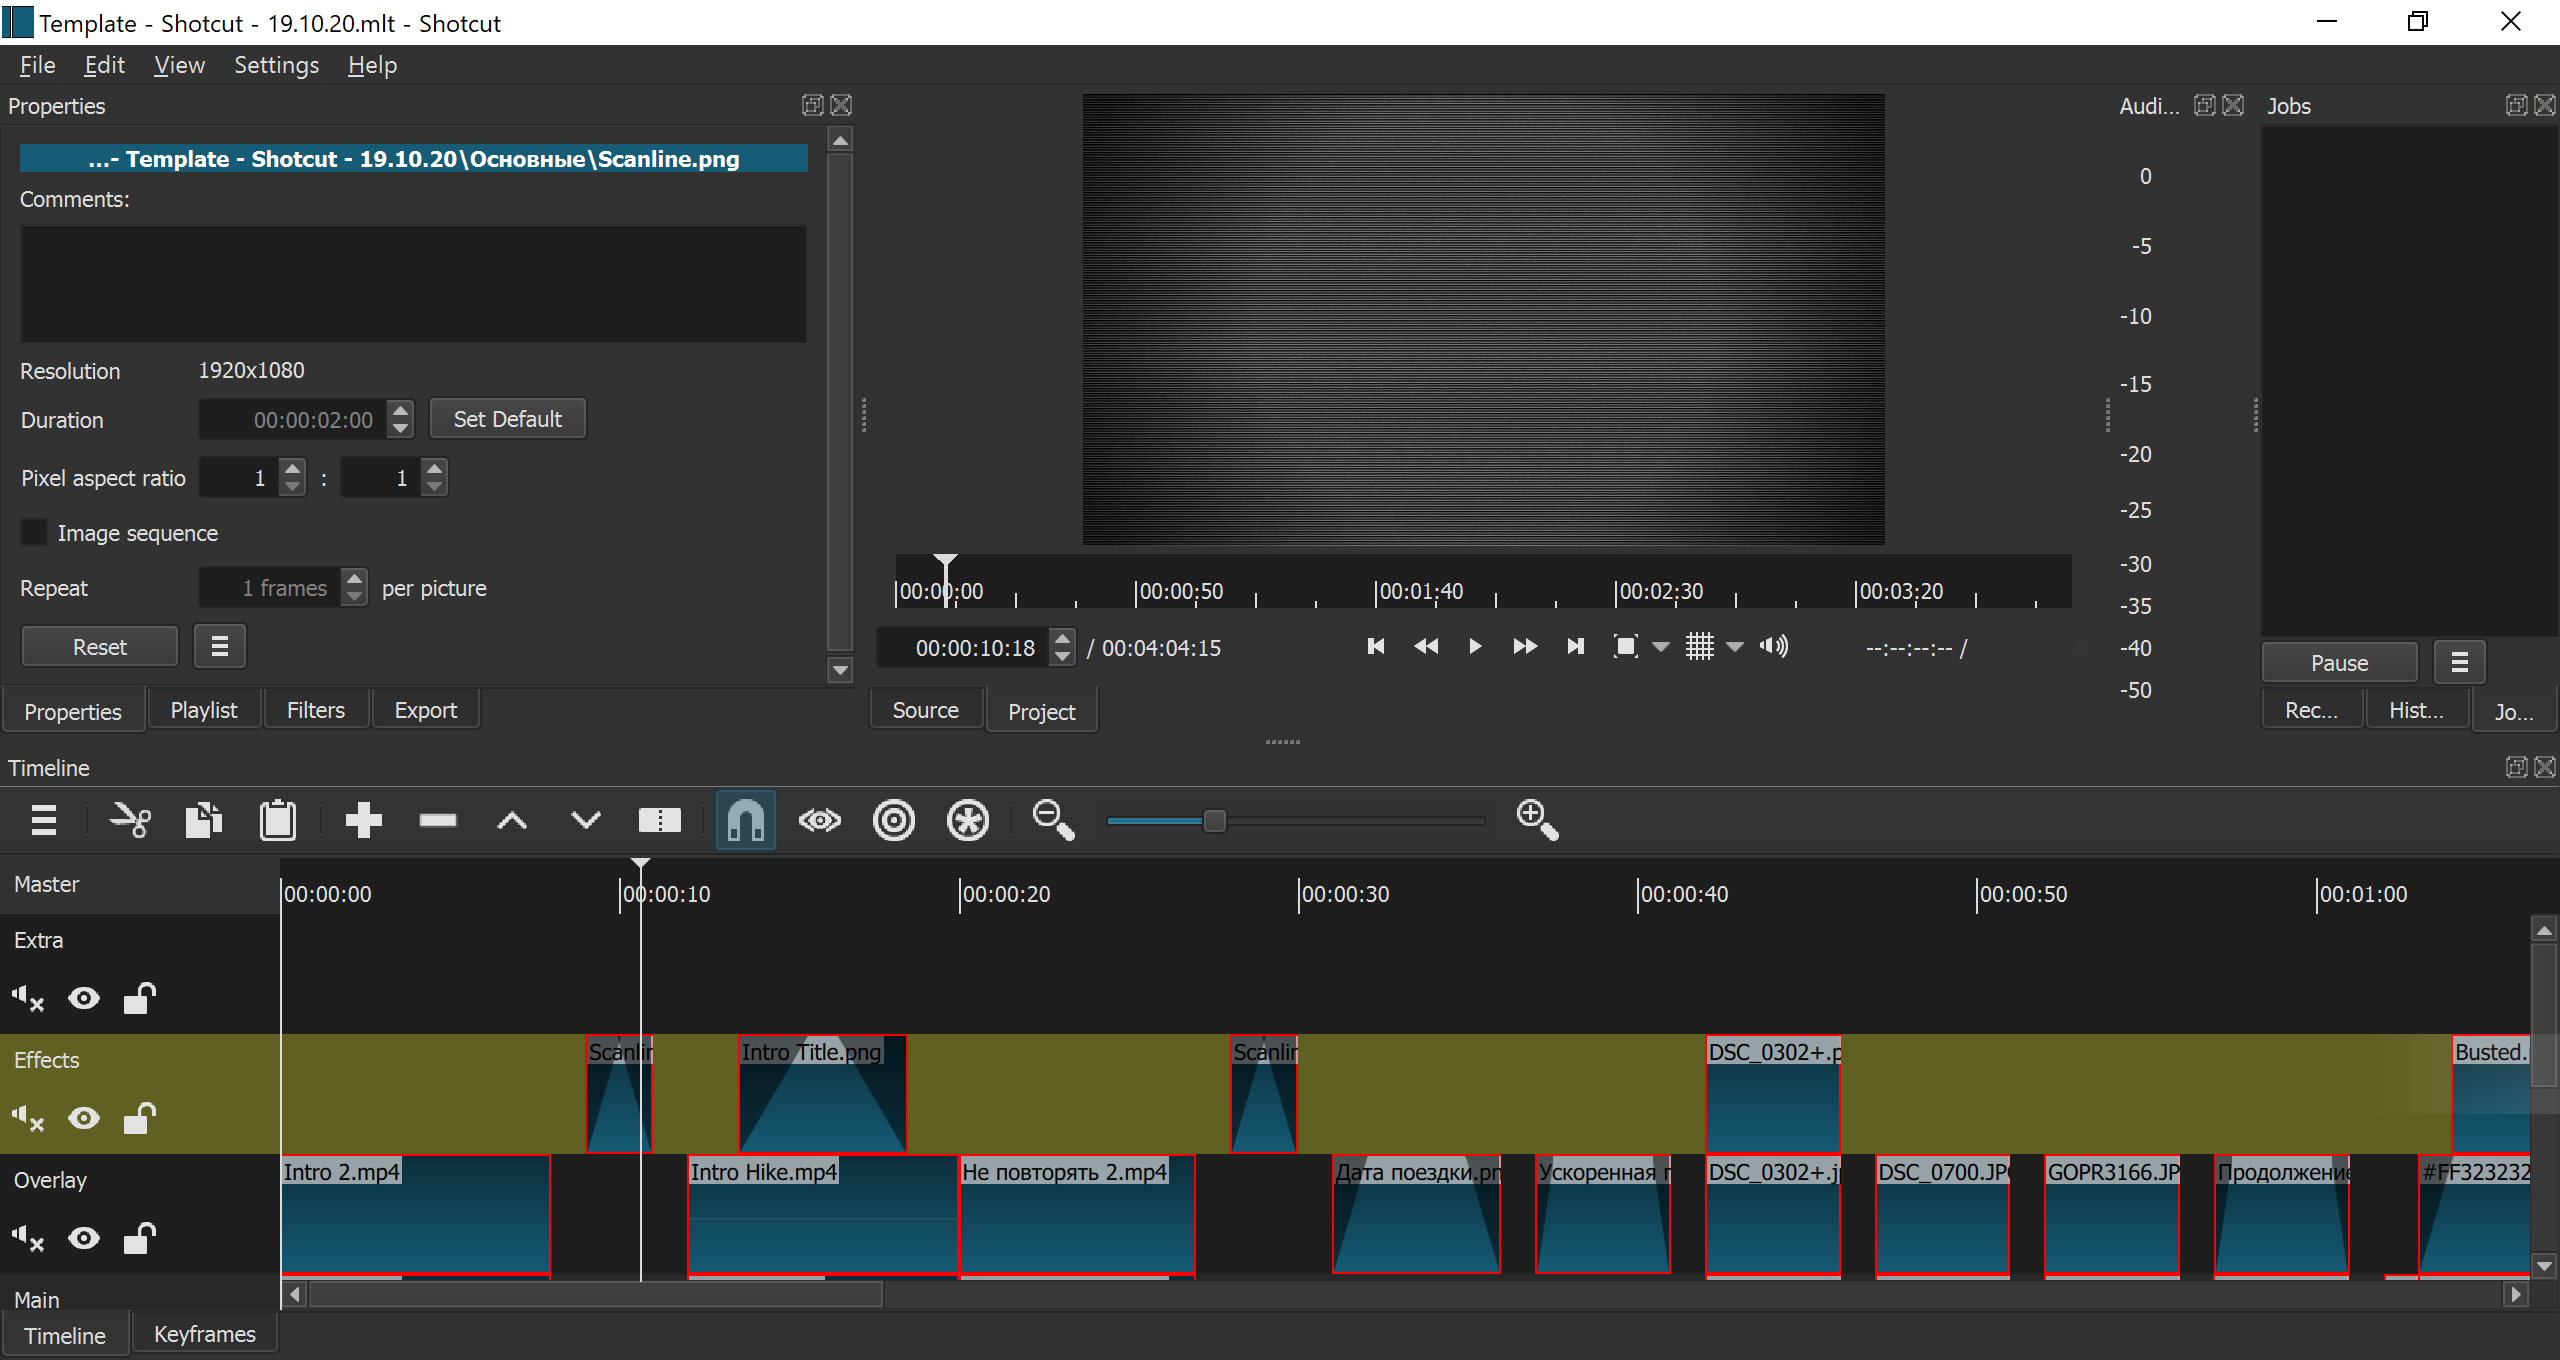Click the timeline zoom in magnifier

[1536, 821]
